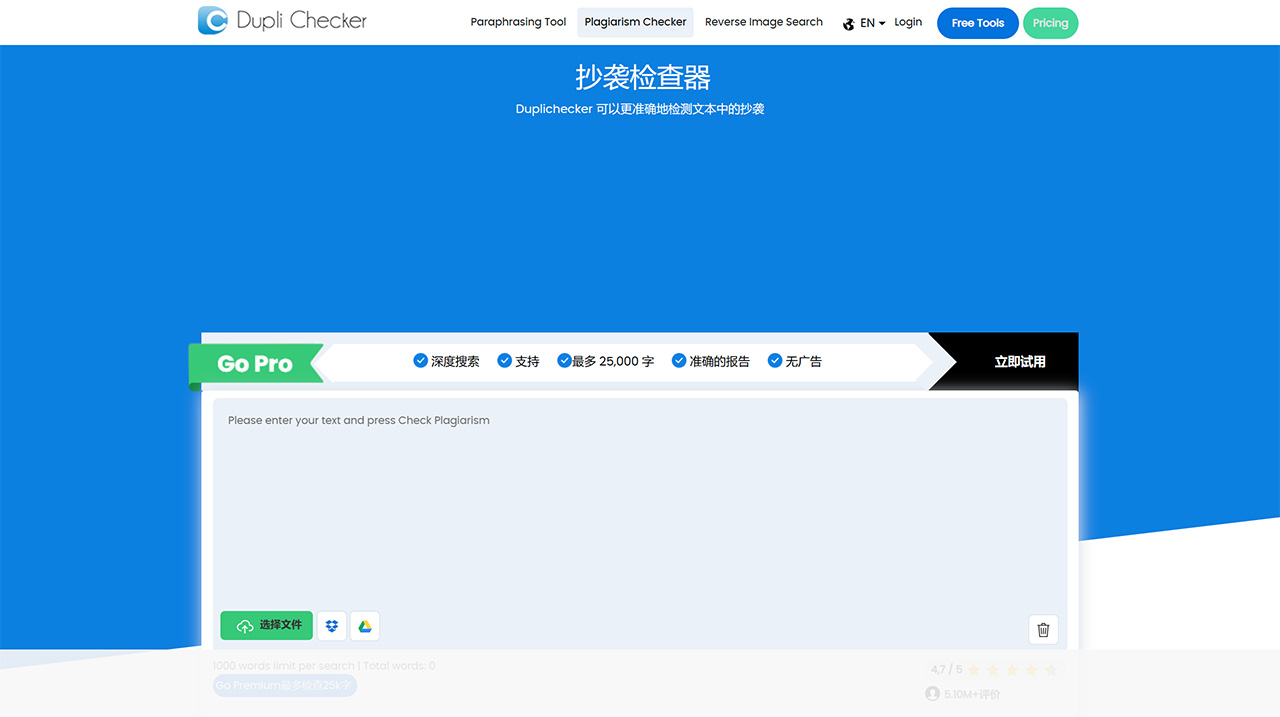Select the Reverse Image Search tab

763,21
